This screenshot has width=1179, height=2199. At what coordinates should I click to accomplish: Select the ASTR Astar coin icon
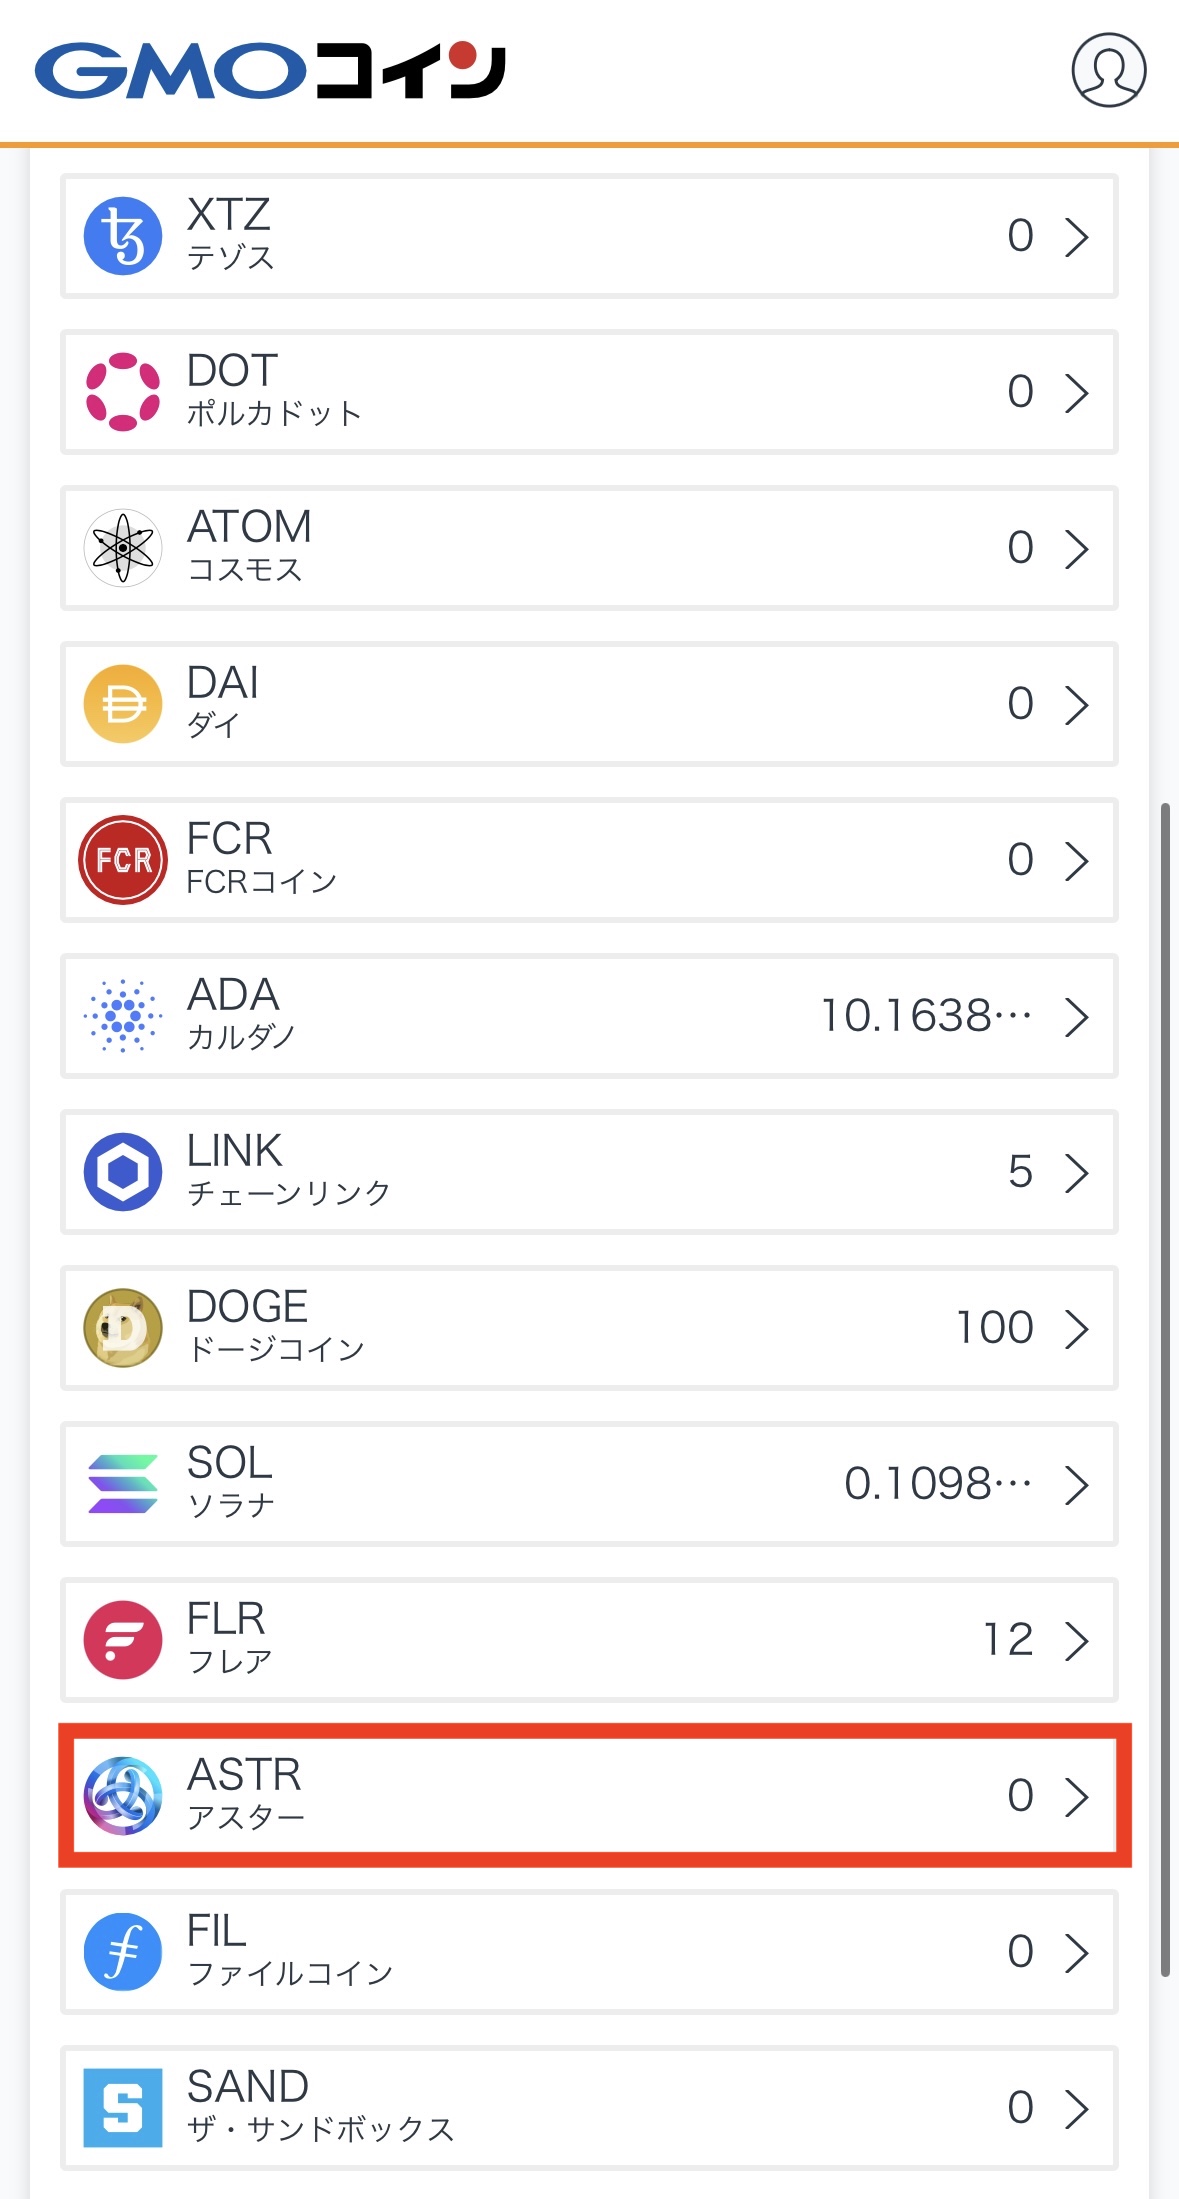[123, 1796]
